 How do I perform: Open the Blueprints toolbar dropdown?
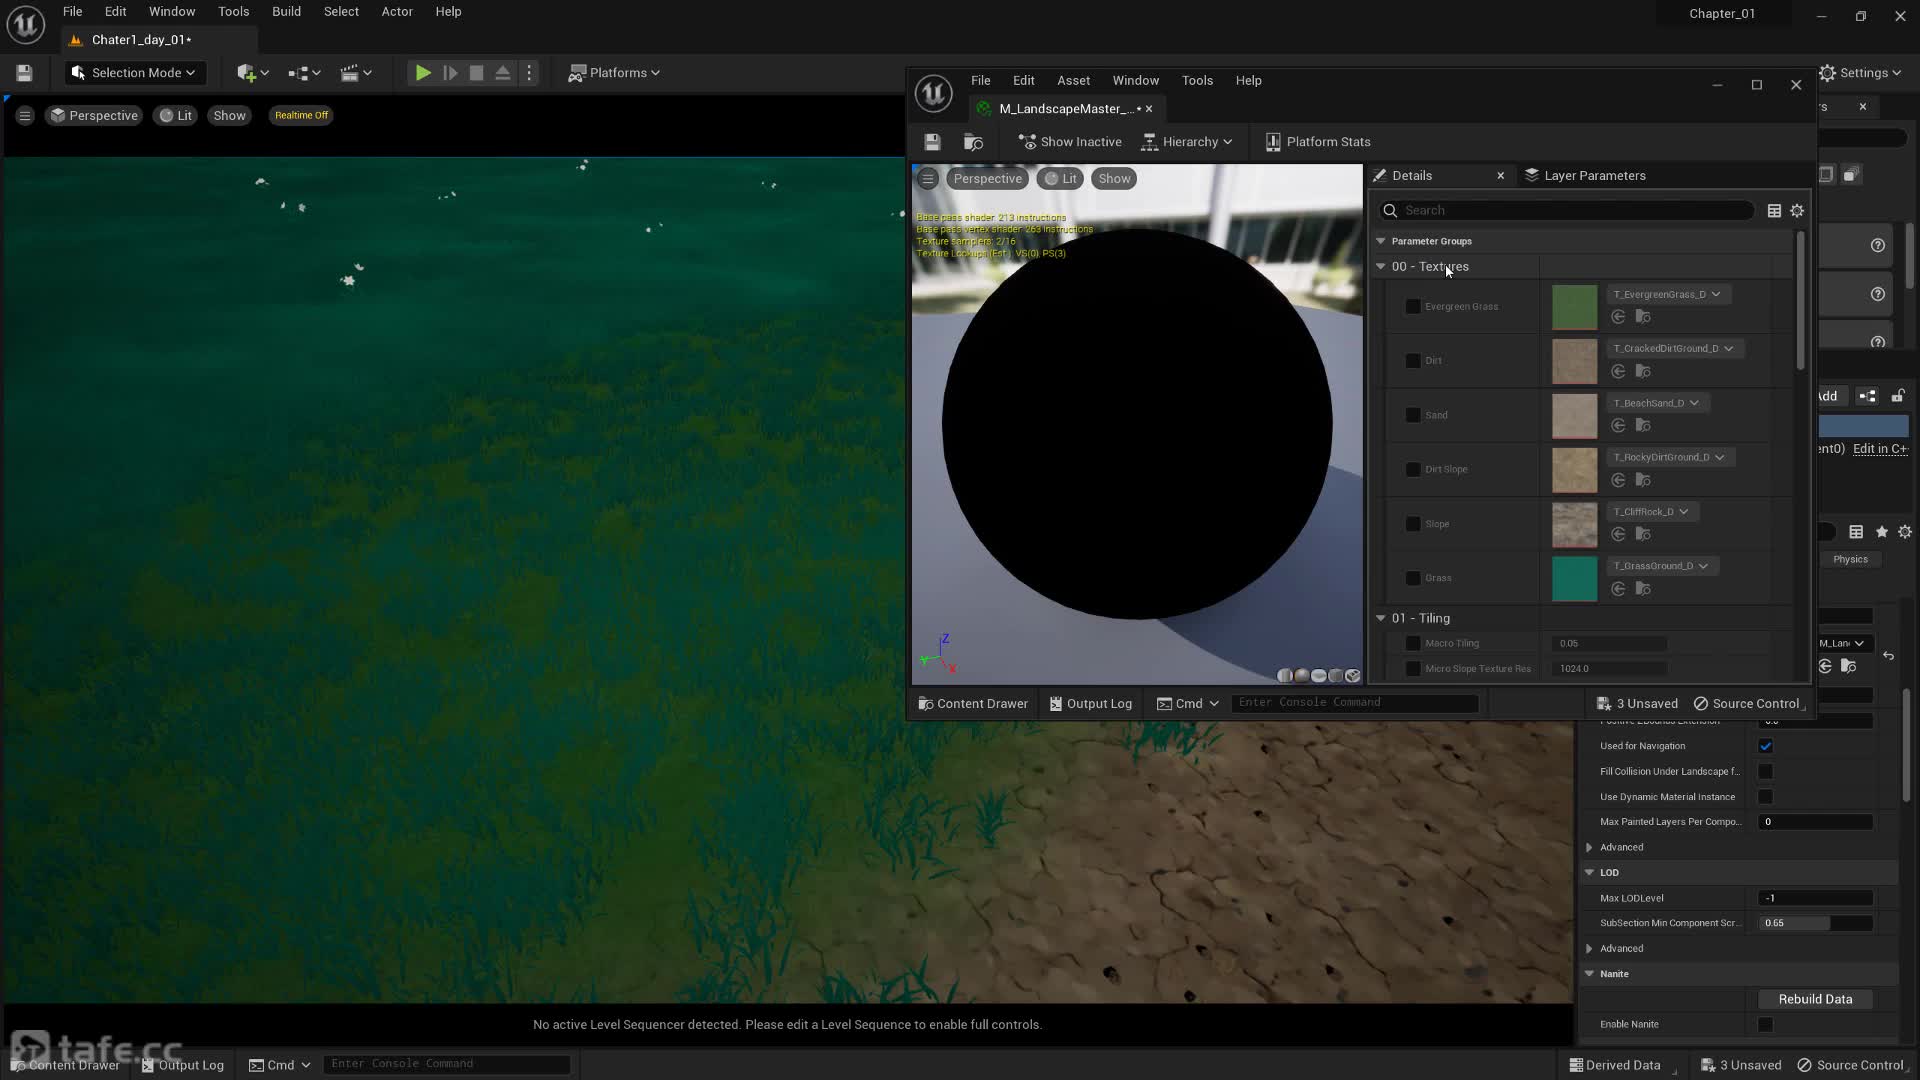[x=304, y=73]
